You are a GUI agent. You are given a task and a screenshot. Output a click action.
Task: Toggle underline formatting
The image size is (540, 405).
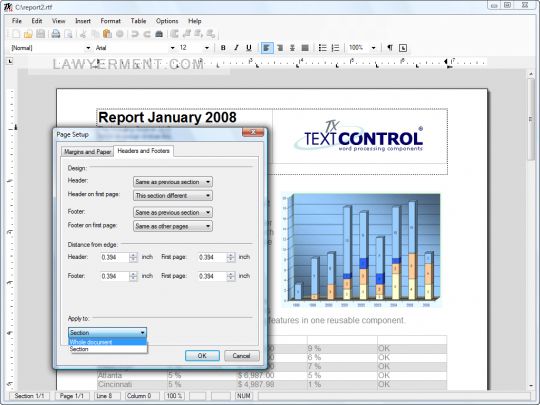[249, 48]
